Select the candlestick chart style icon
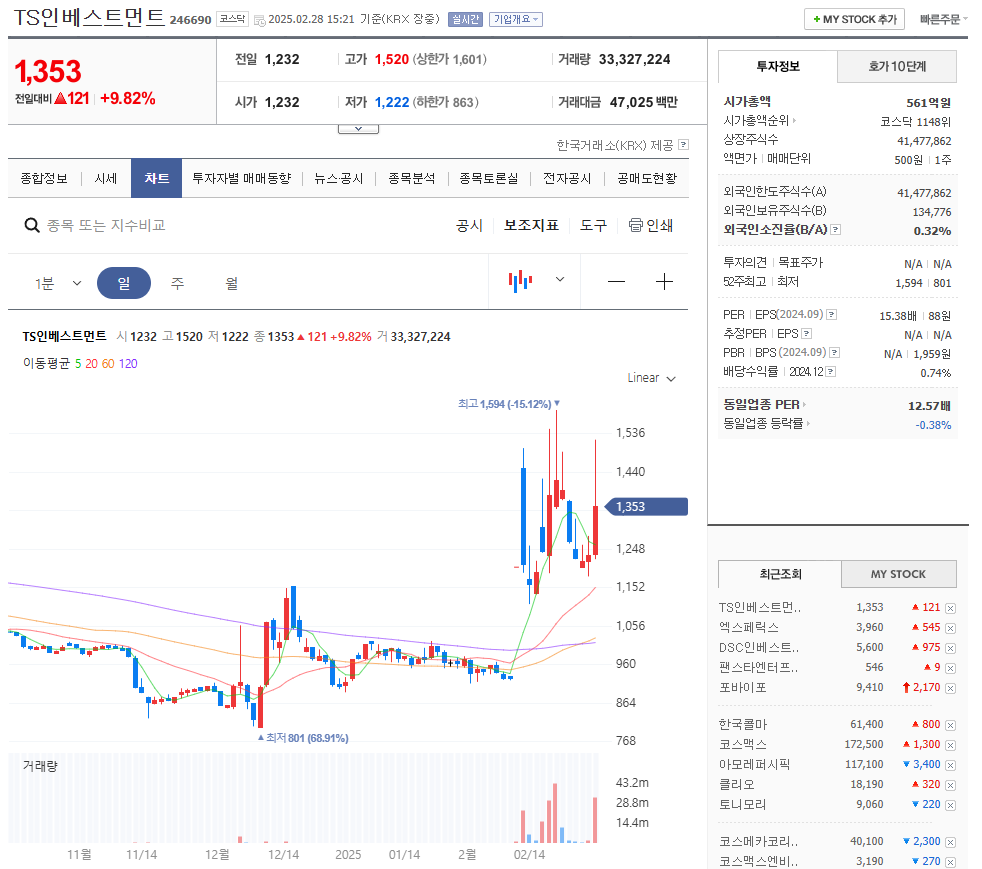 coord(519,282)
